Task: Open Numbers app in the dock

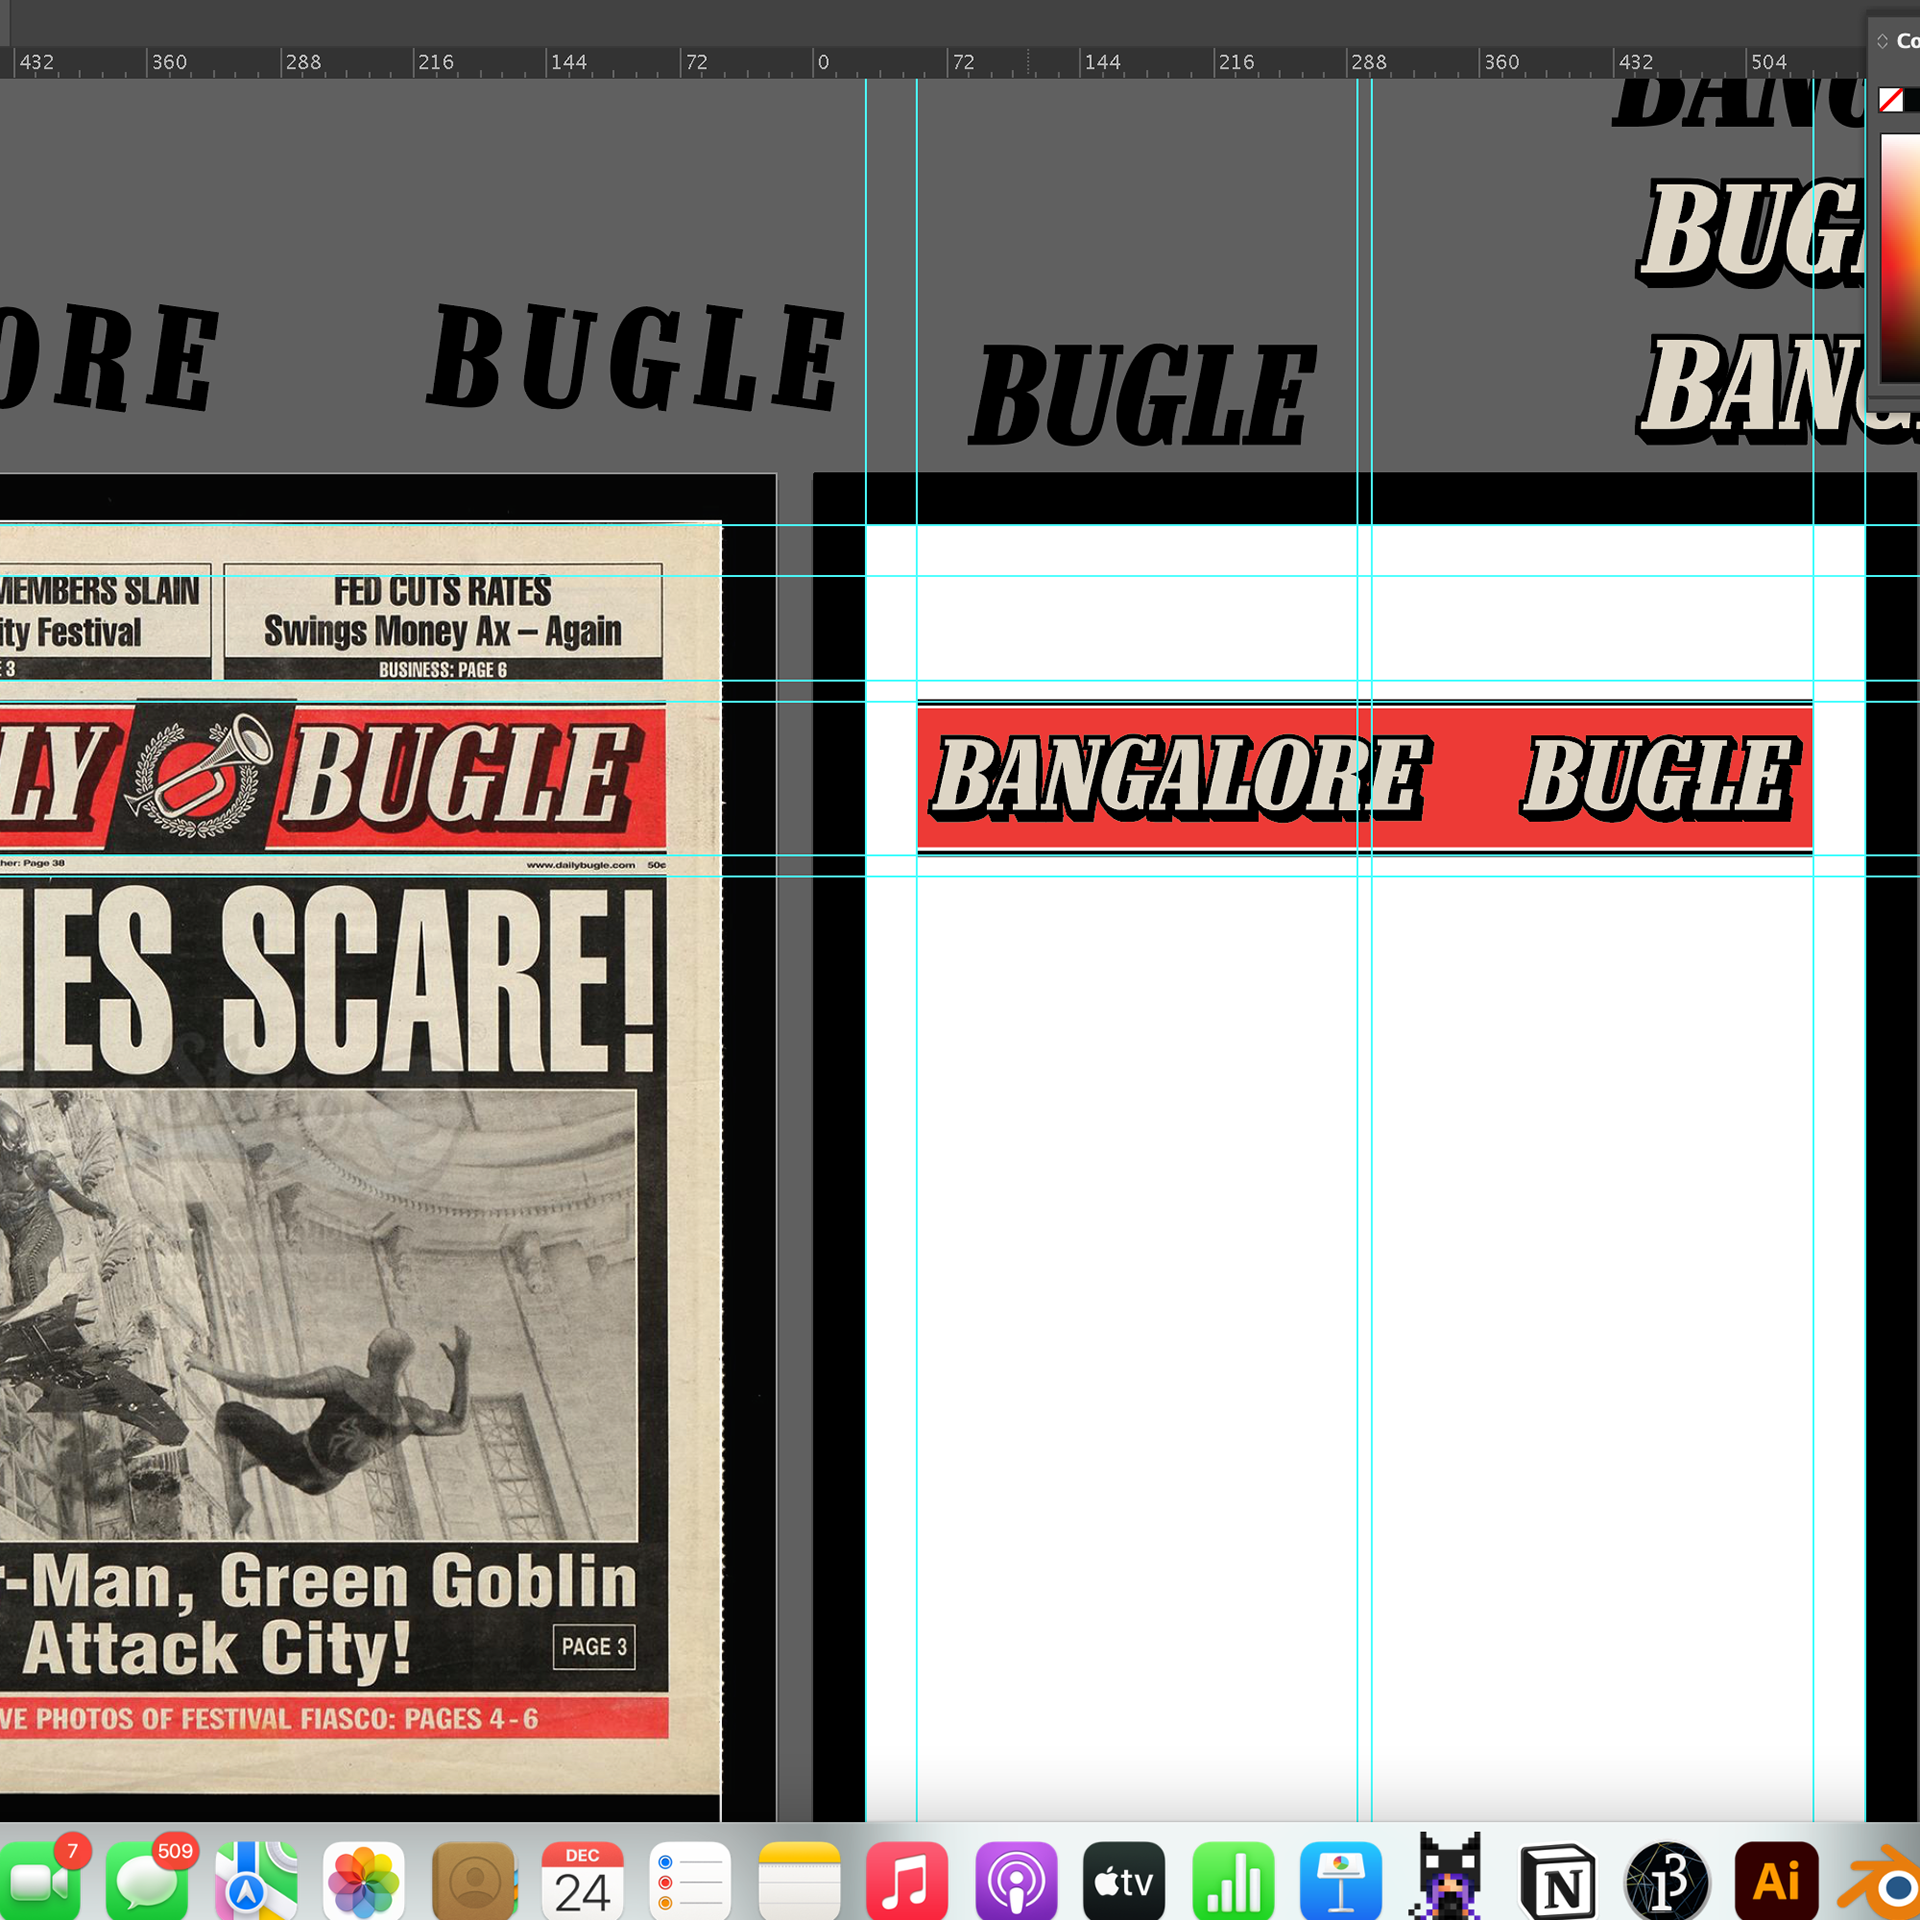Action: [1233, 1881]
